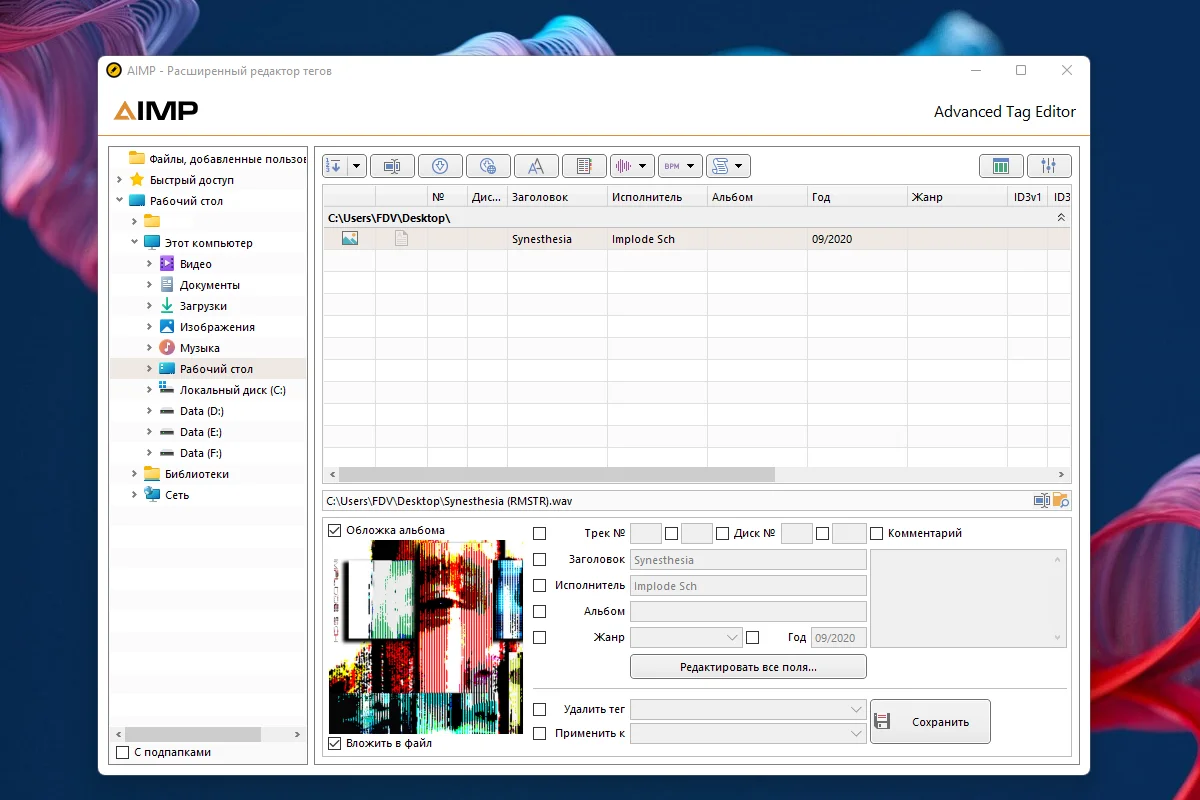1200x800 pixels.
Task: Open the scroll-shaped lyrics toolbar dropdown
Action: coord(728,166)
